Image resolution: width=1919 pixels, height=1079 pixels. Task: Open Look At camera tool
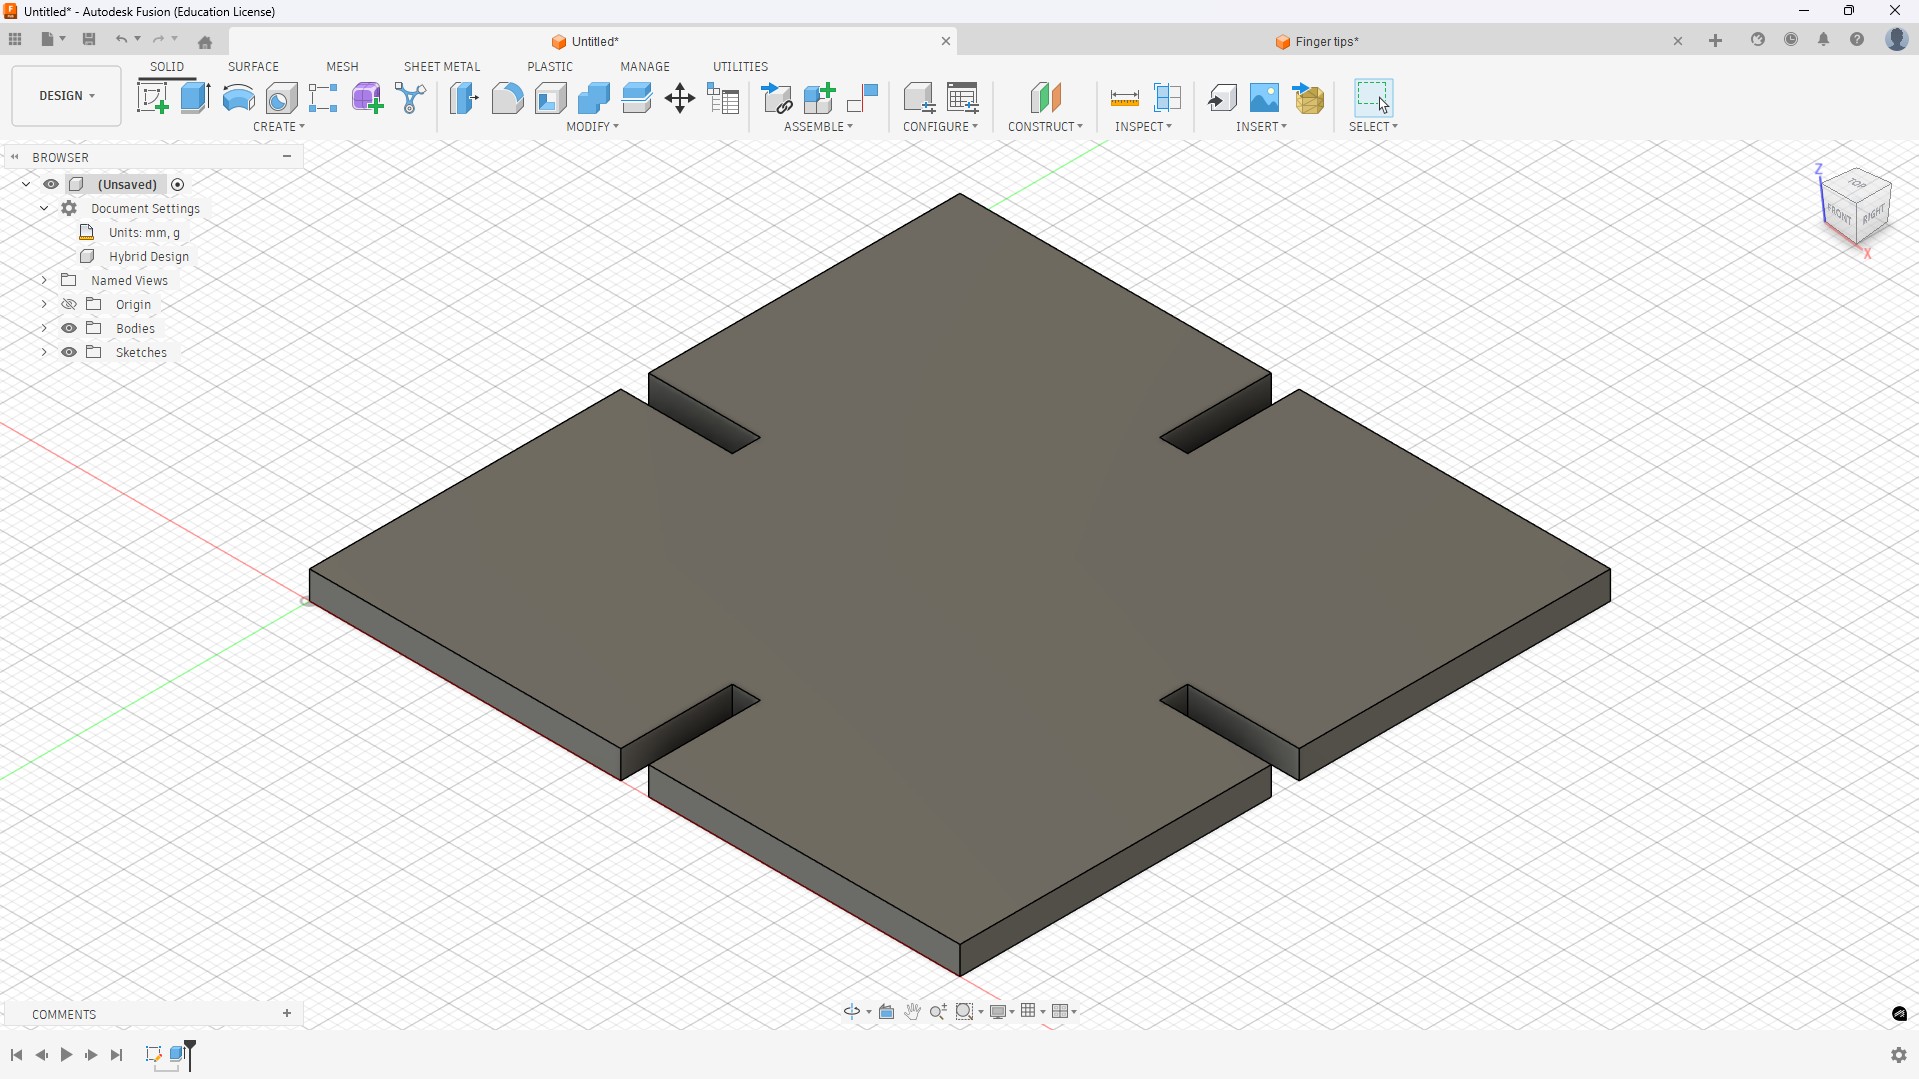pyautogui.click(x=886, y=1012)
